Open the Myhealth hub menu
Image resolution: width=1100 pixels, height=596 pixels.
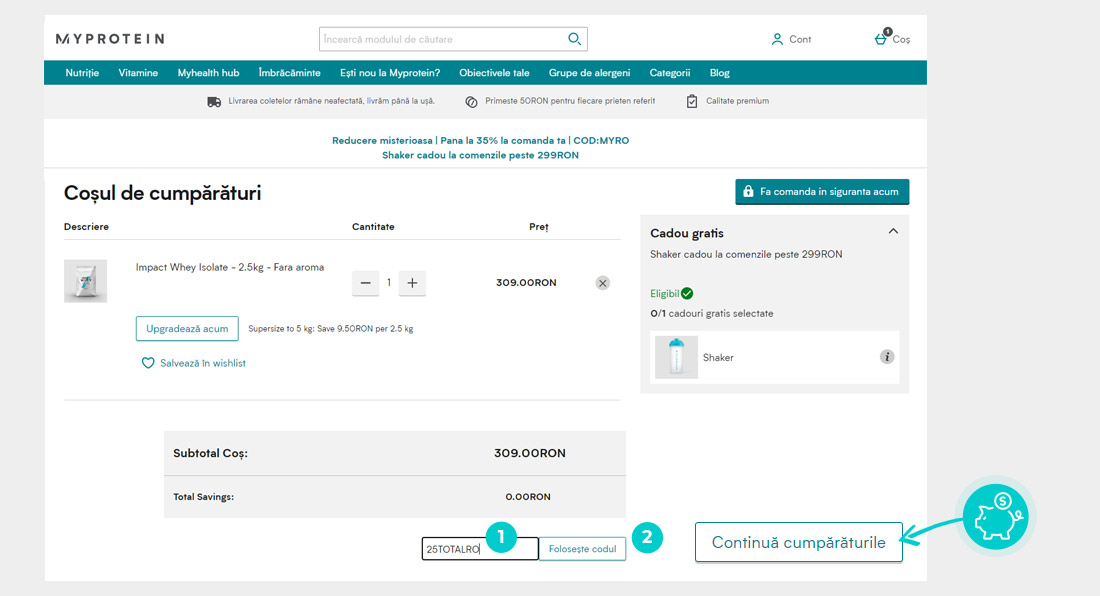208,73
